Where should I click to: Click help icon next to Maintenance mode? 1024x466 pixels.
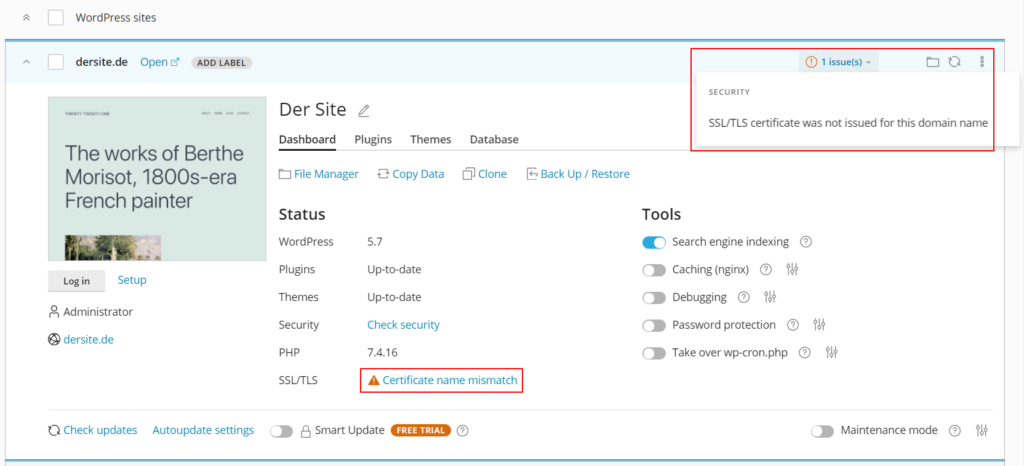955,431
